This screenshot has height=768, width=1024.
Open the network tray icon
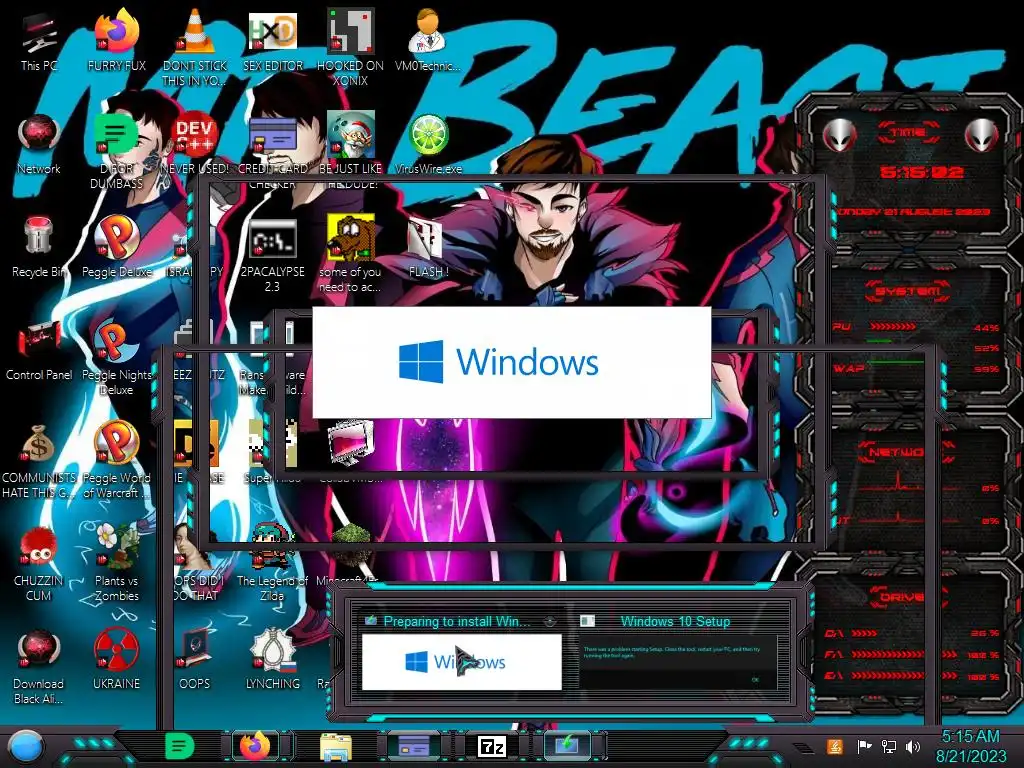[889, 746]
